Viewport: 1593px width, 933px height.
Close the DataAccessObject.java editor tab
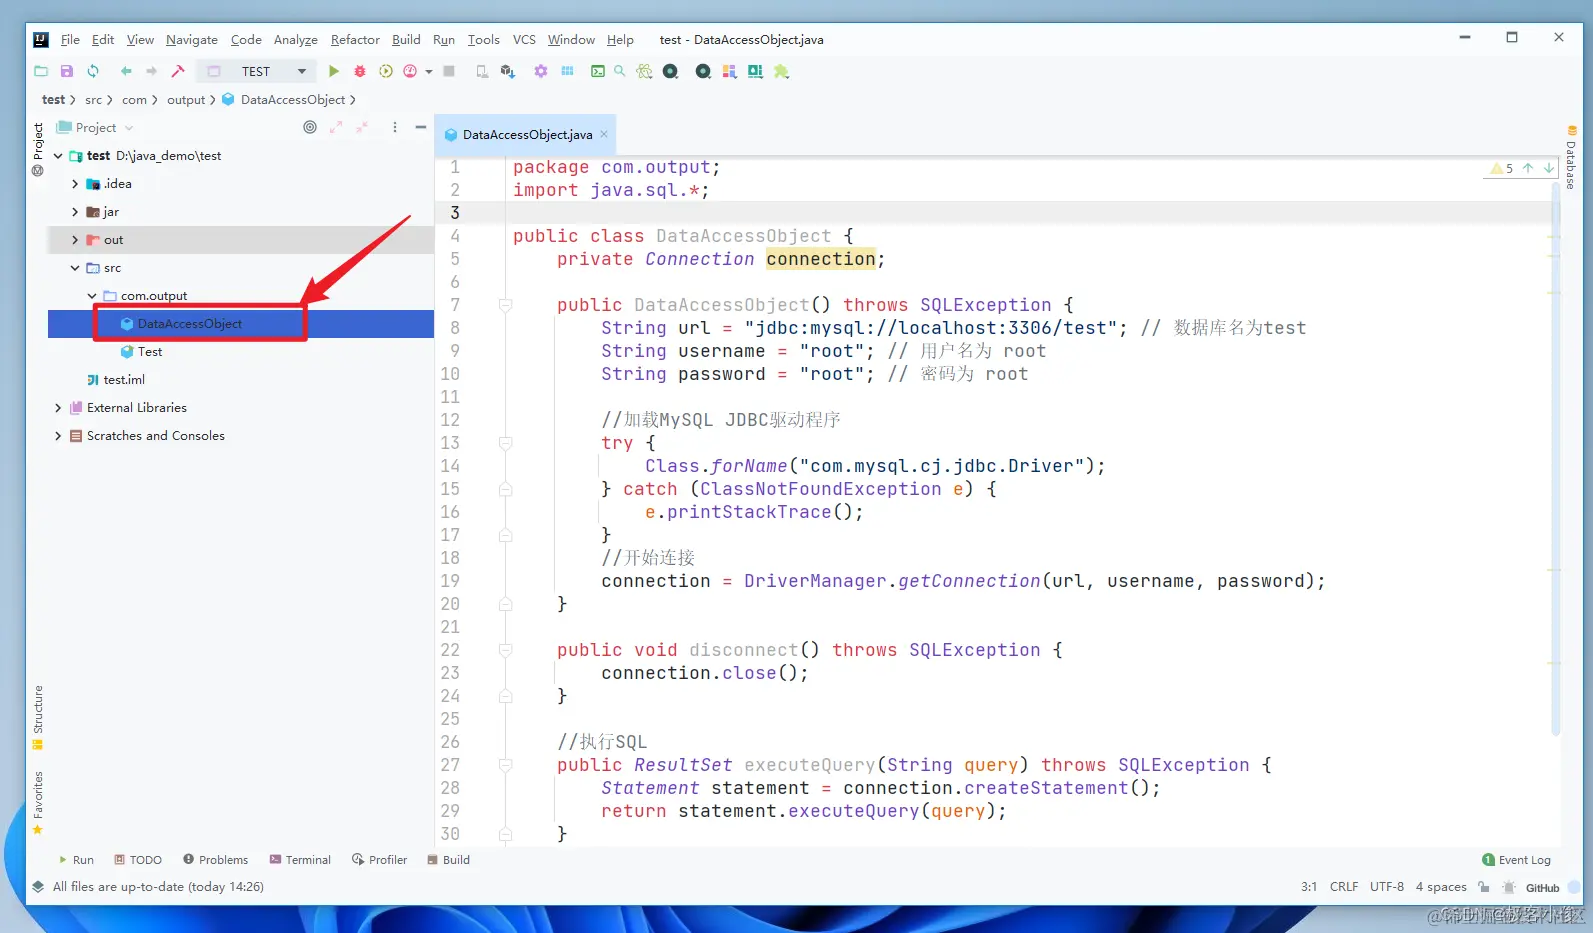click(604, 134)
